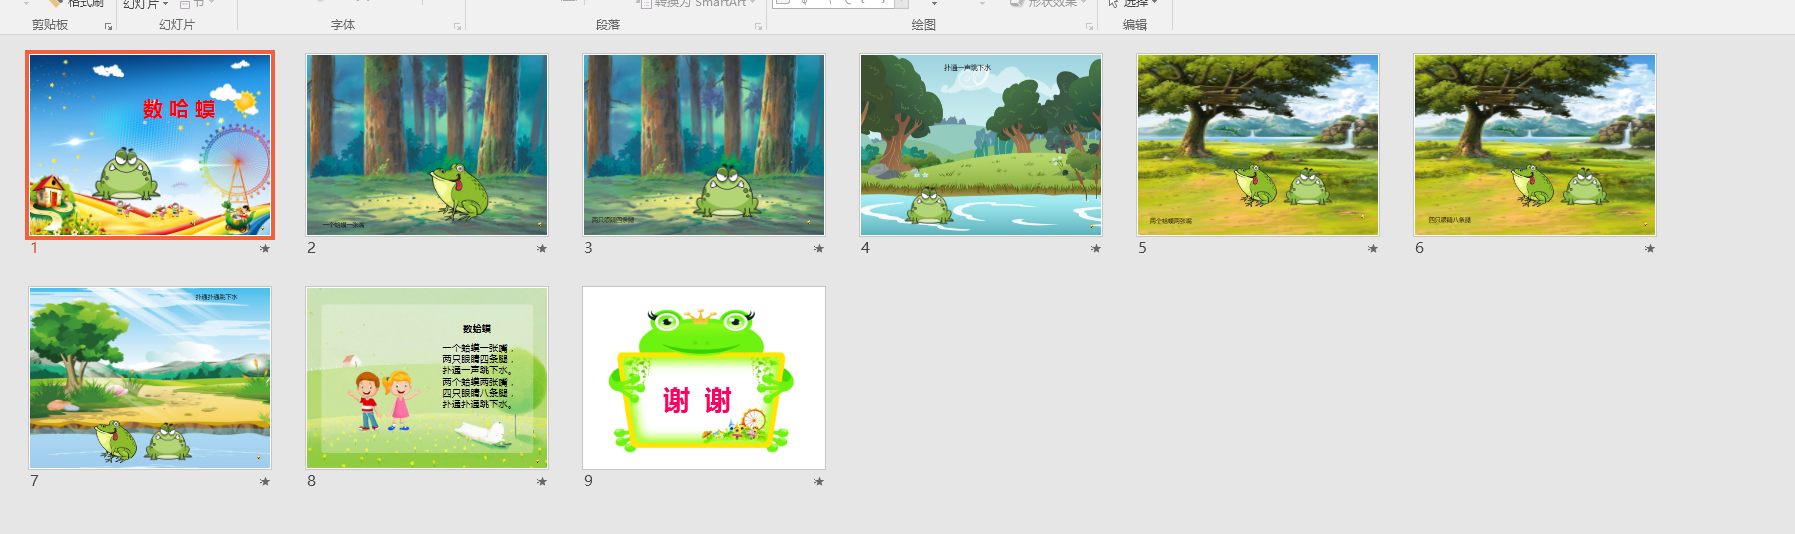1795x534 pixels.
Task: Click slide number 5 label
Action: [x=1142, y=248]
